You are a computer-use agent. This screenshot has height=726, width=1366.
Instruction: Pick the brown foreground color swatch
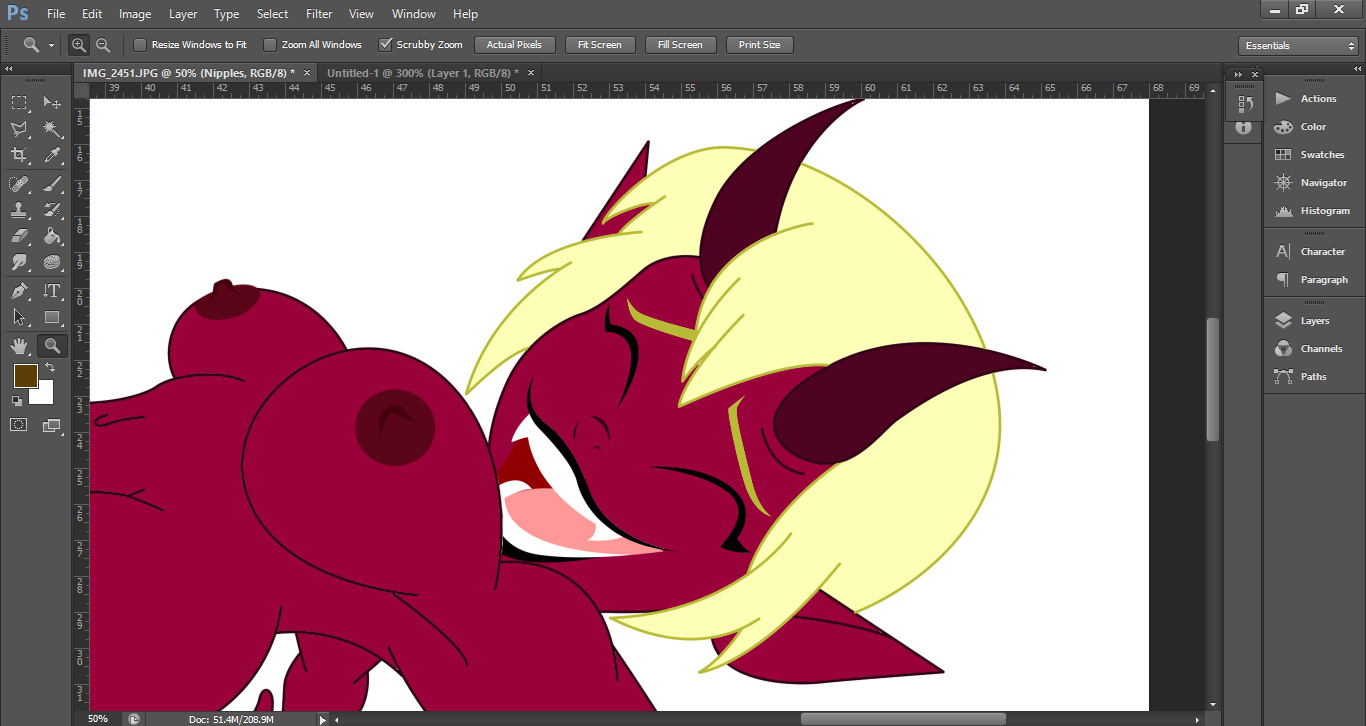click(x=24, y=375)
